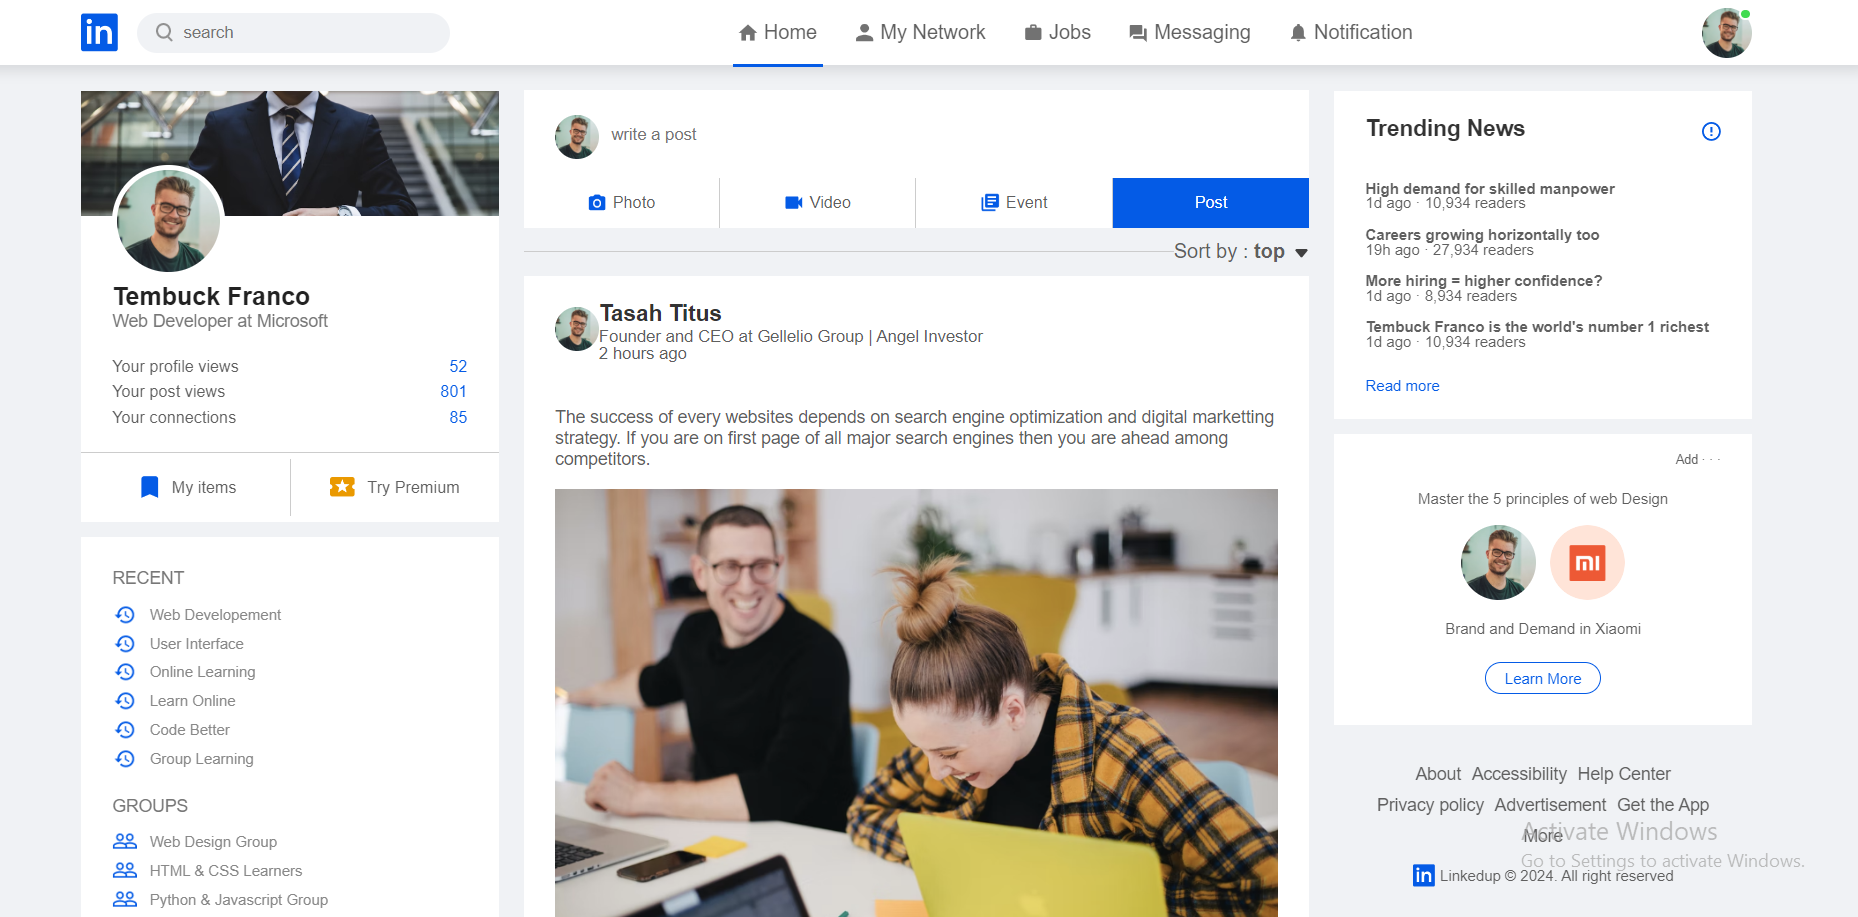Switch to Messaging in top navigation
The image size is (1858, 917).
(1189, 33)
